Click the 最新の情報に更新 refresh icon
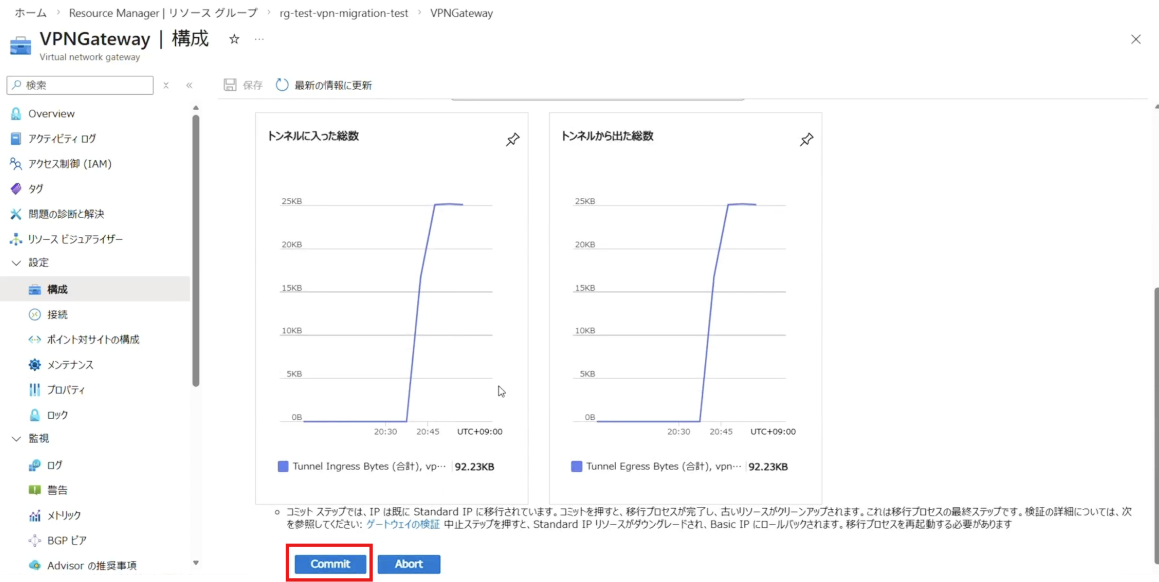Viewport: 1159px width, 582px height. click(282, 85)
